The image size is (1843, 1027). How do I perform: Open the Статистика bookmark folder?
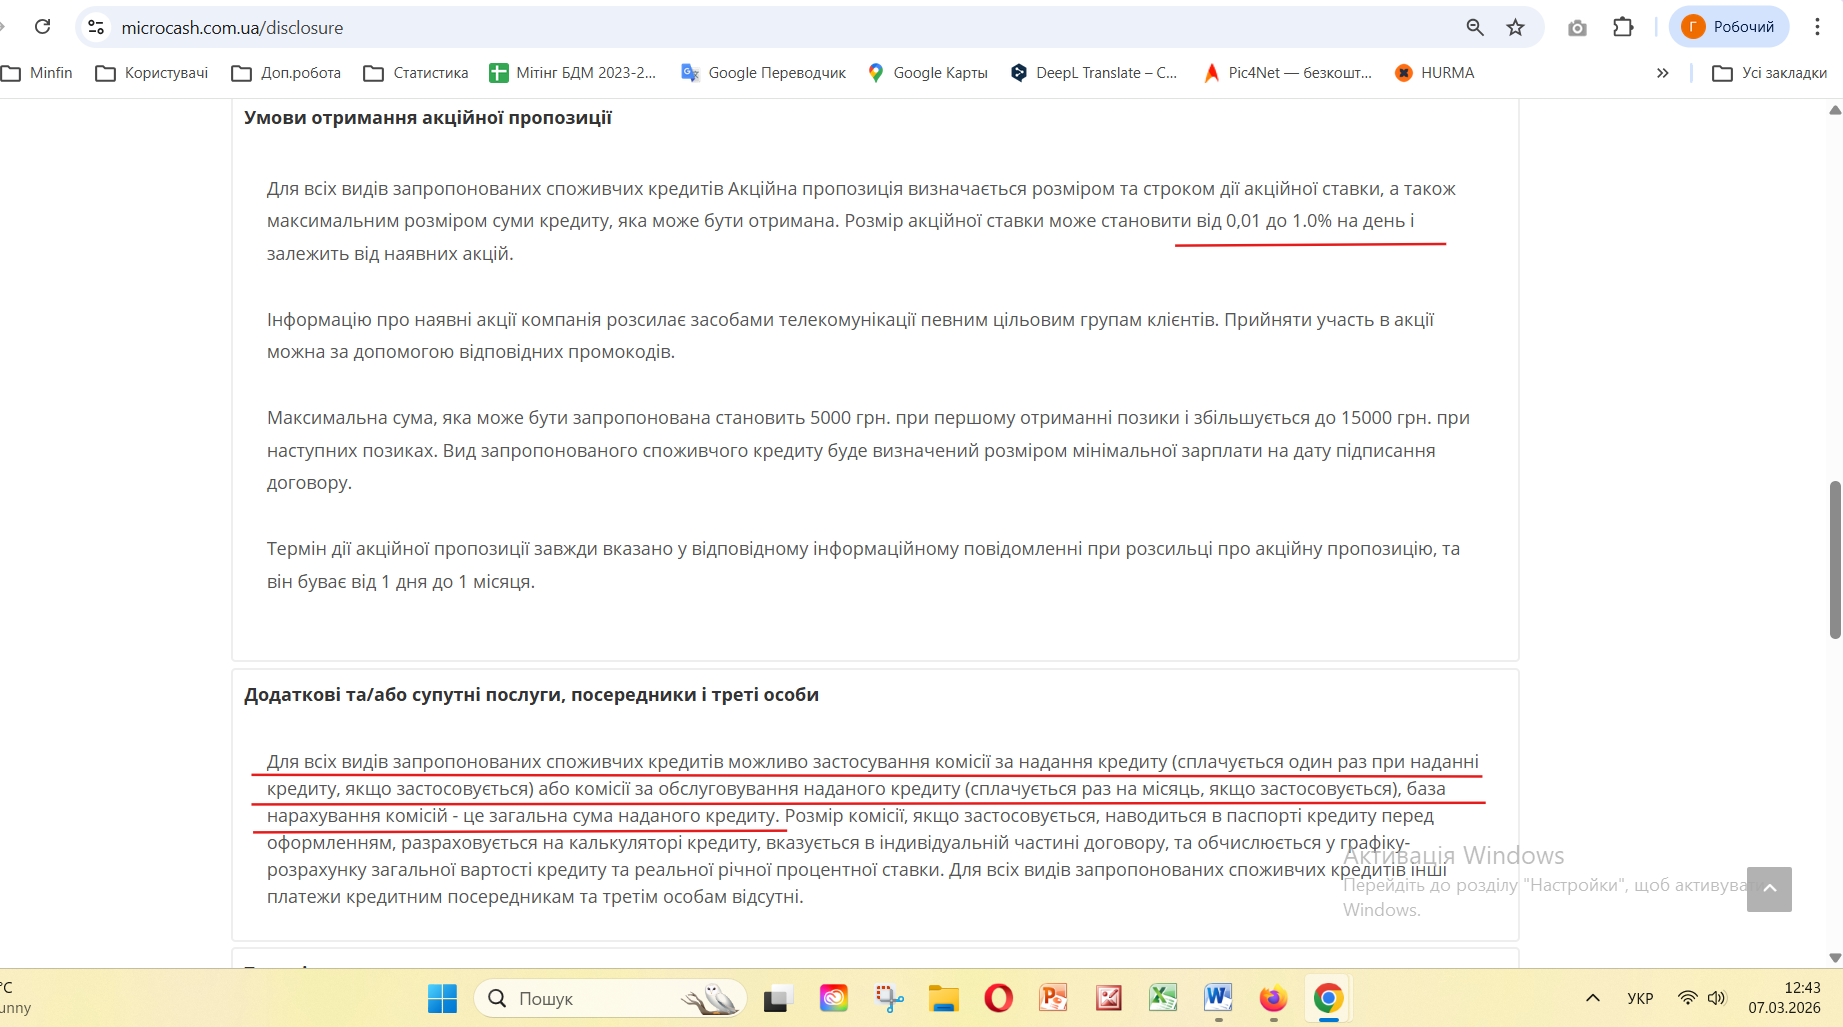click(x=416, y=73)
